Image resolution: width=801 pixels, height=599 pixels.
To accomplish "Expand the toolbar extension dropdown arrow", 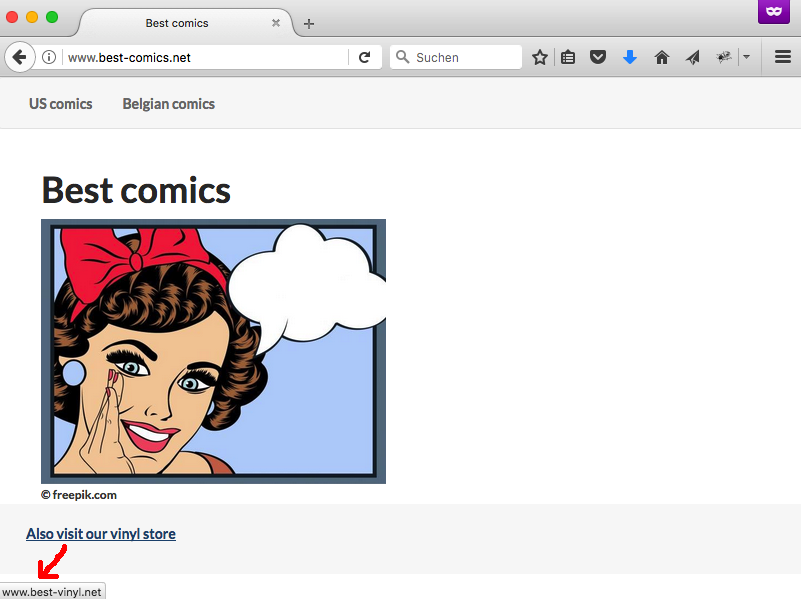I will point(746,57).
